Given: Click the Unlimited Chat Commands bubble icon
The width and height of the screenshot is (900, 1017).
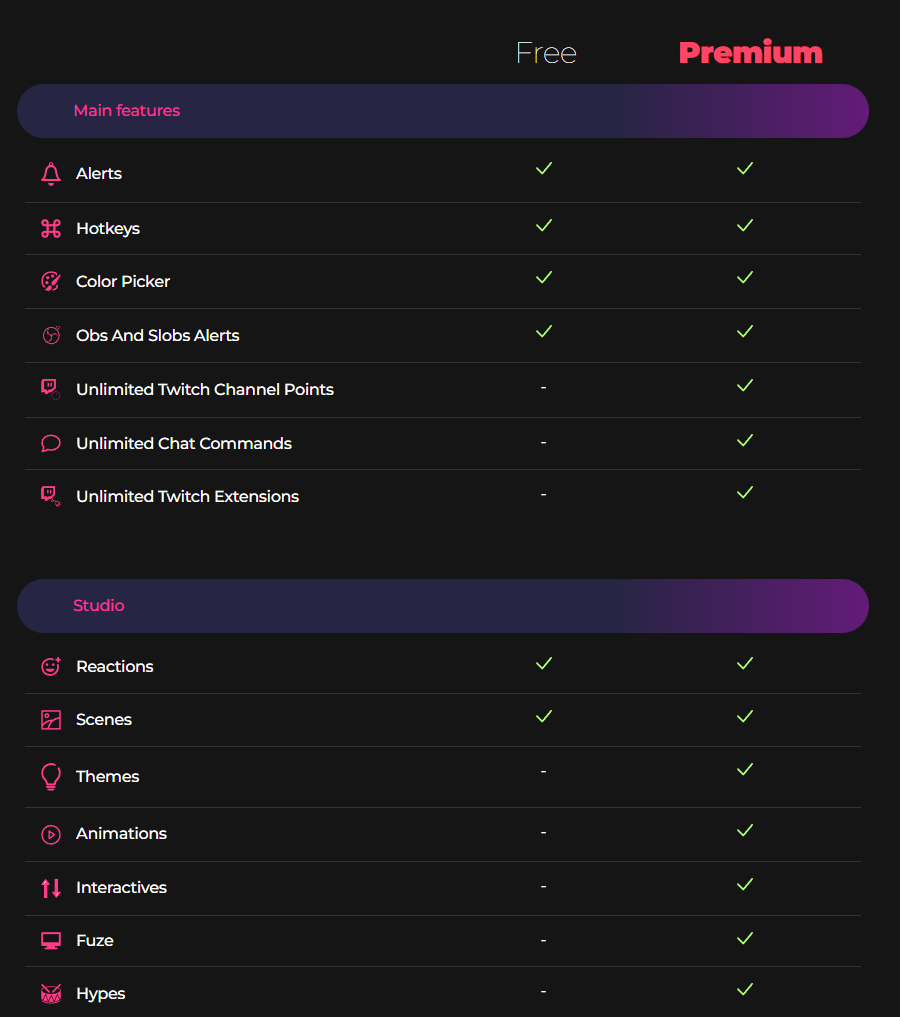Looking at the screenshot, I should point(51,444).
